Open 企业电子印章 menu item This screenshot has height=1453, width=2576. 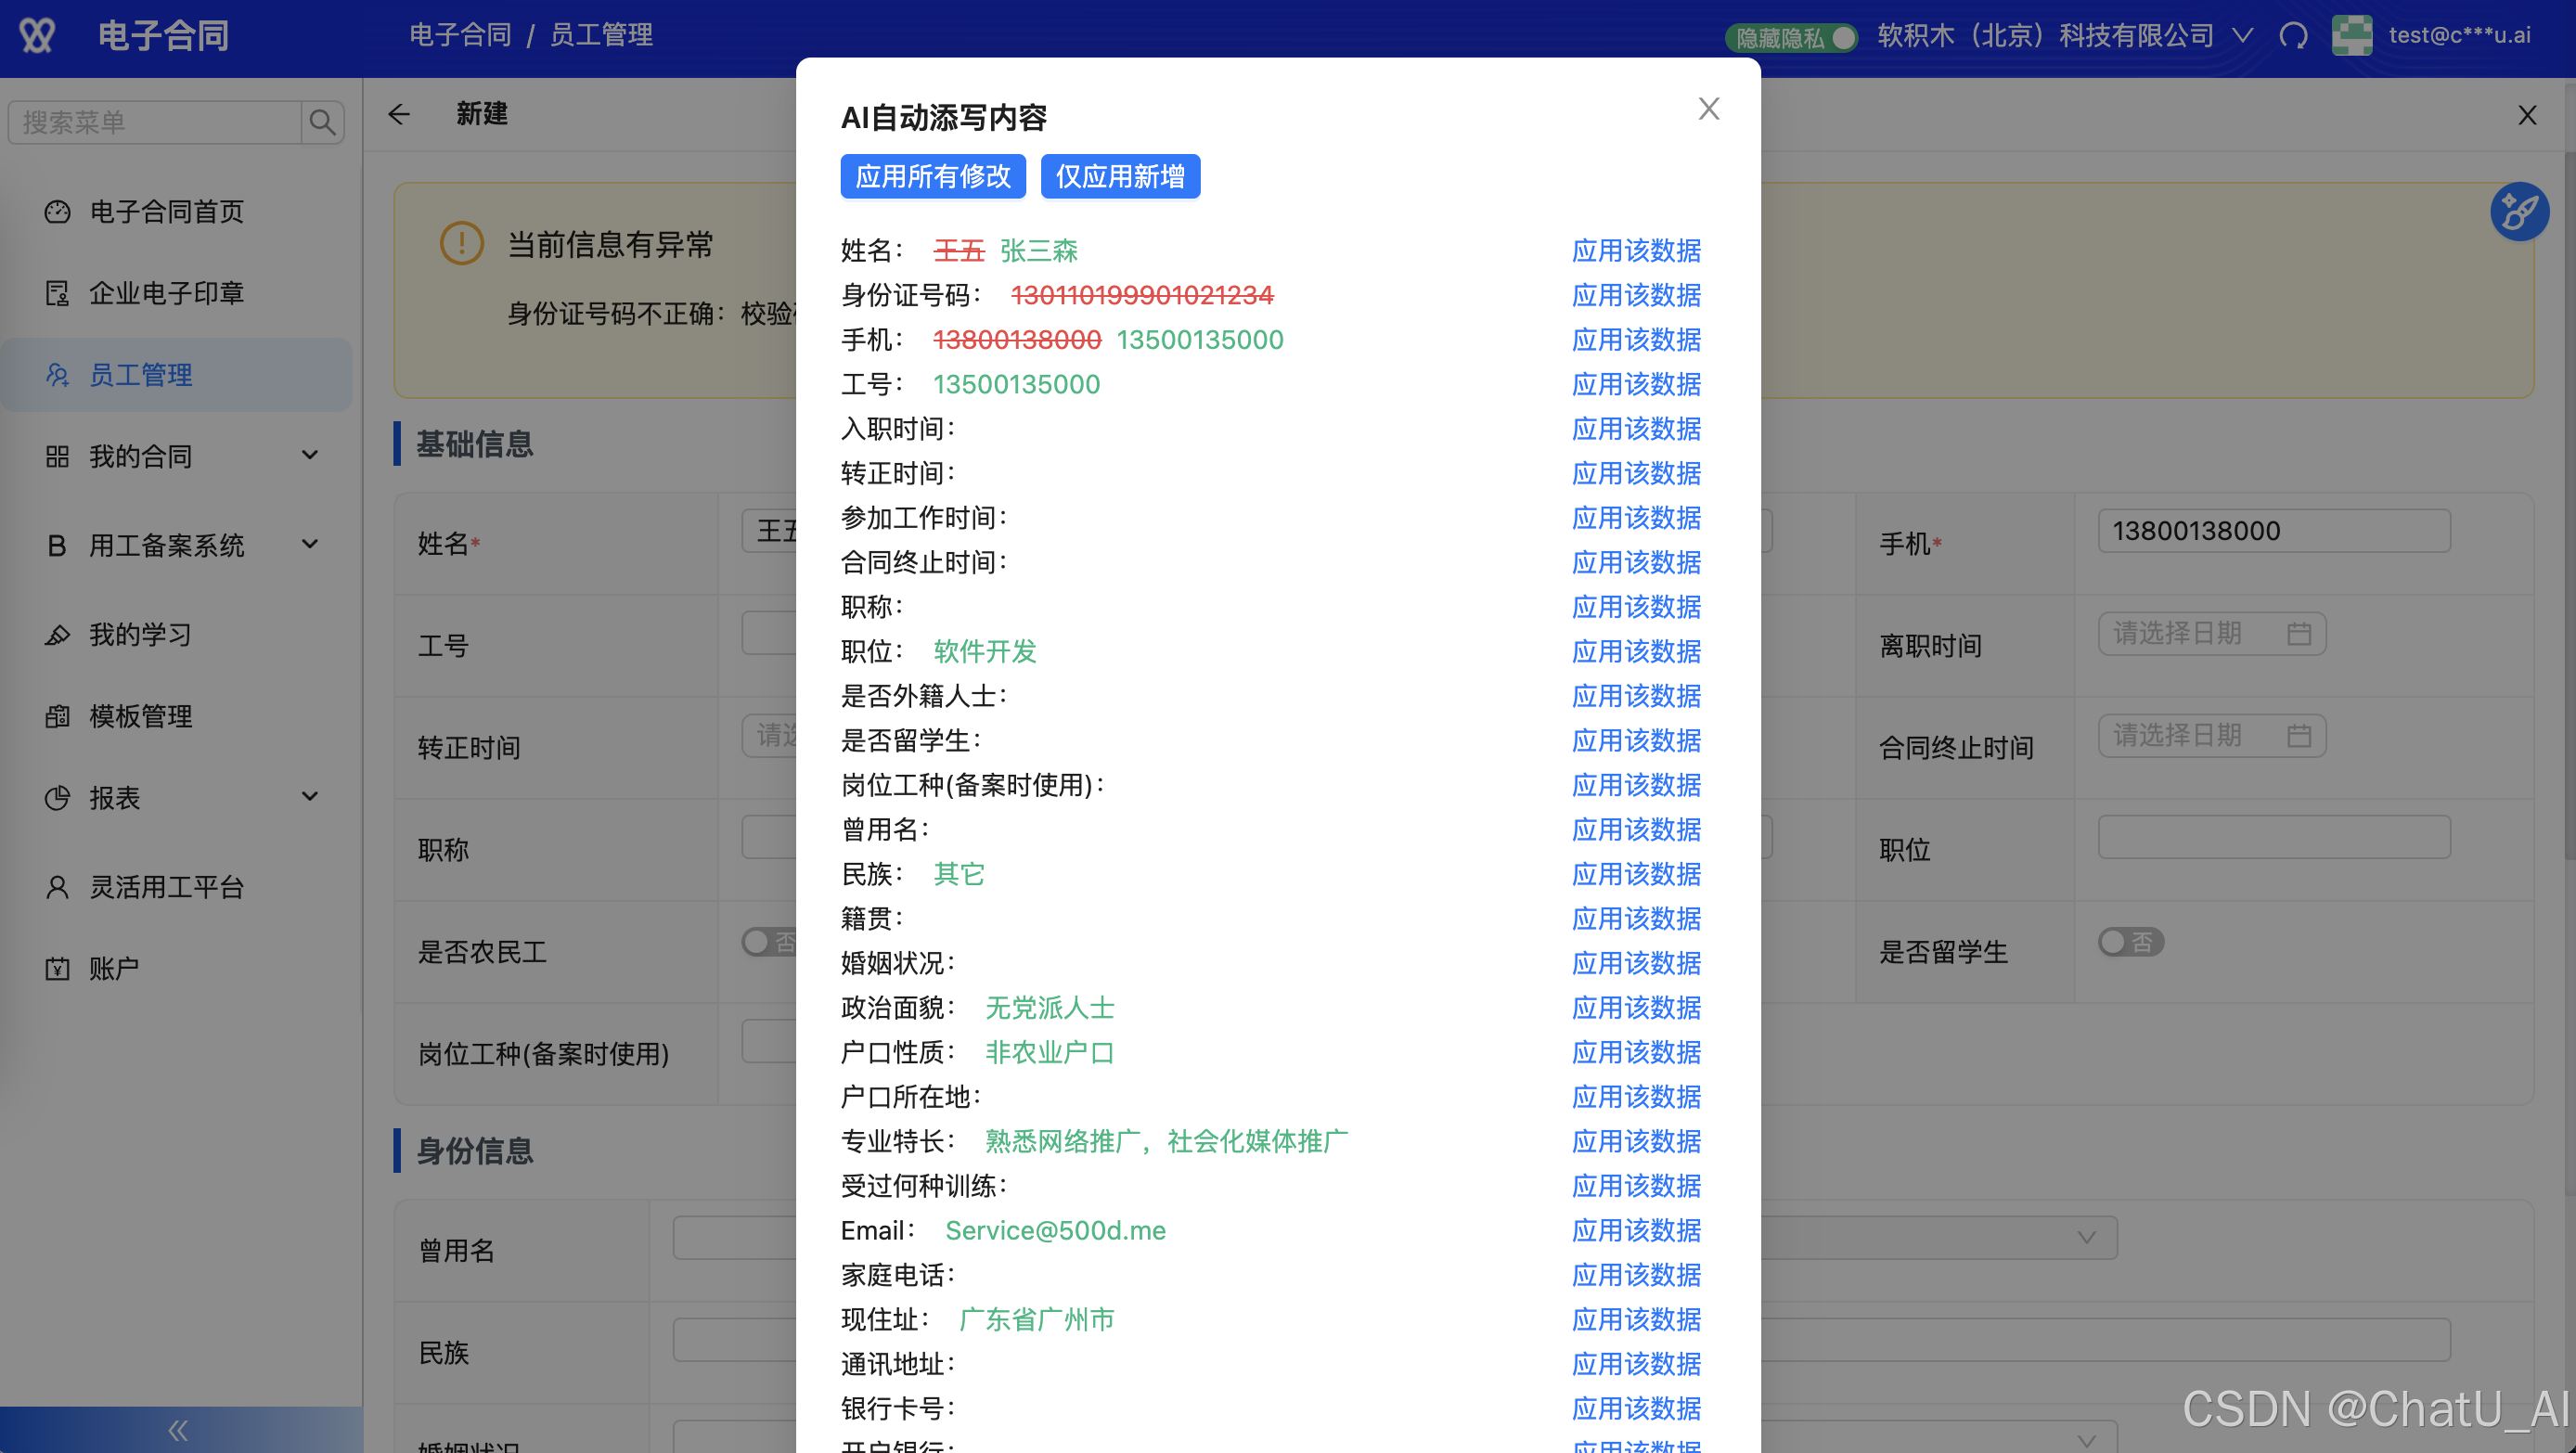pos(166,293)
